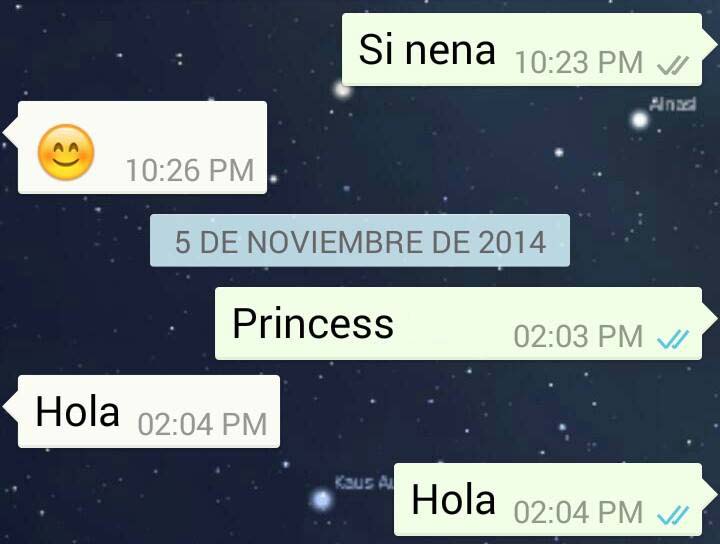This screenshot has width=720, height=544.
Task: Tap the 10:23 PM timestamp
Action: point(579,63)
